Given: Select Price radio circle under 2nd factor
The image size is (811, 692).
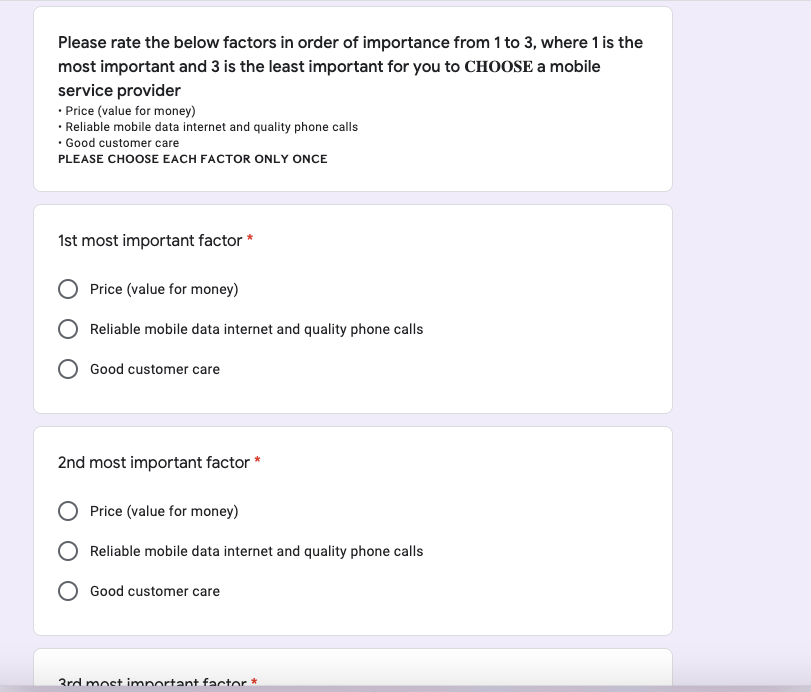Looking at the screenshot, I should [x=68, y=511].
